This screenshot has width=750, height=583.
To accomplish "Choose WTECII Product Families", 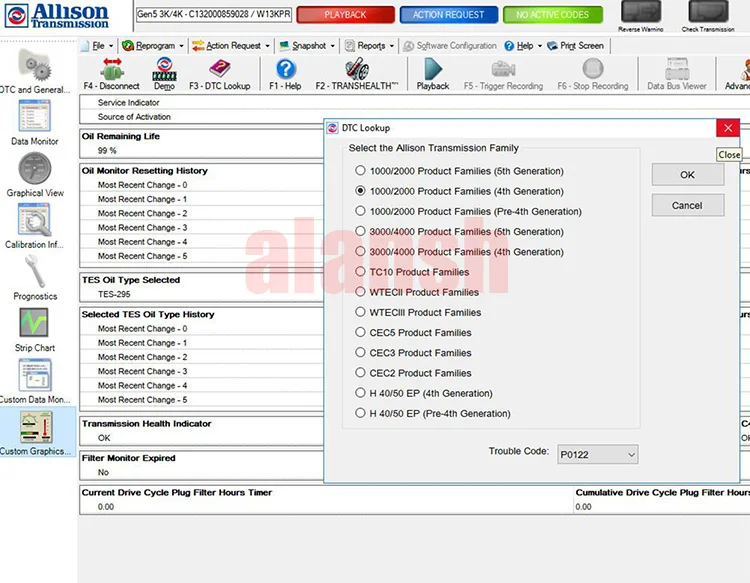I will [360, 291].
